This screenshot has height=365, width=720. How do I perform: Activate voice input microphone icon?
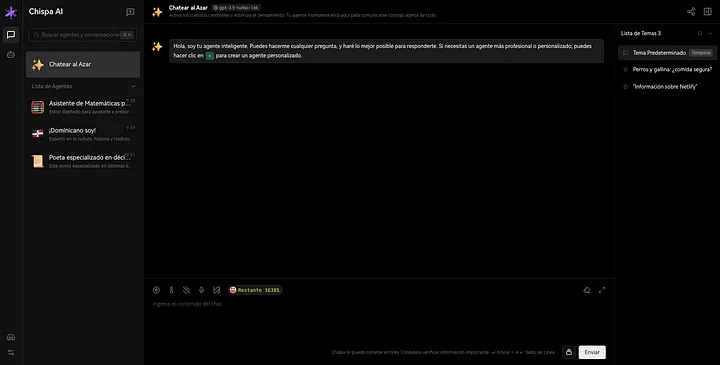pos(201,290)
